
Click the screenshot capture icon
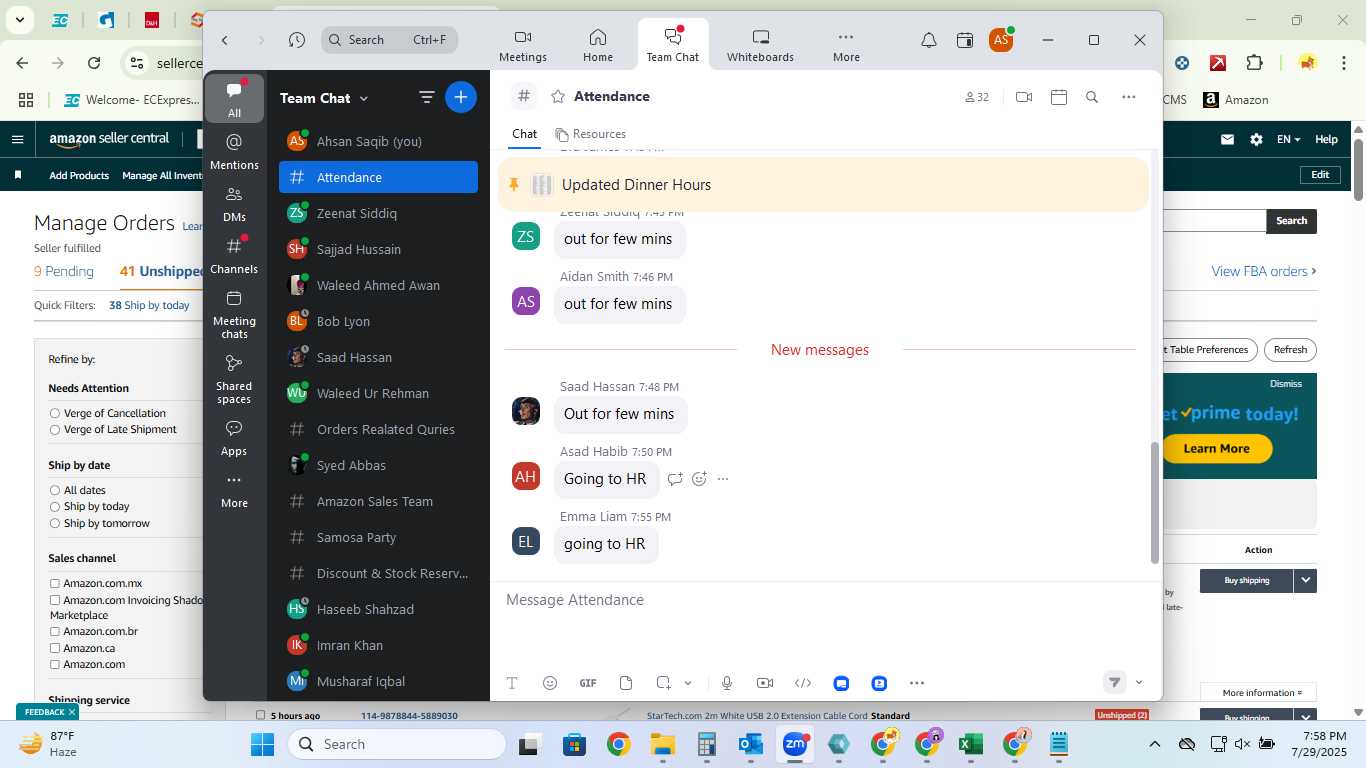[663, 683]
